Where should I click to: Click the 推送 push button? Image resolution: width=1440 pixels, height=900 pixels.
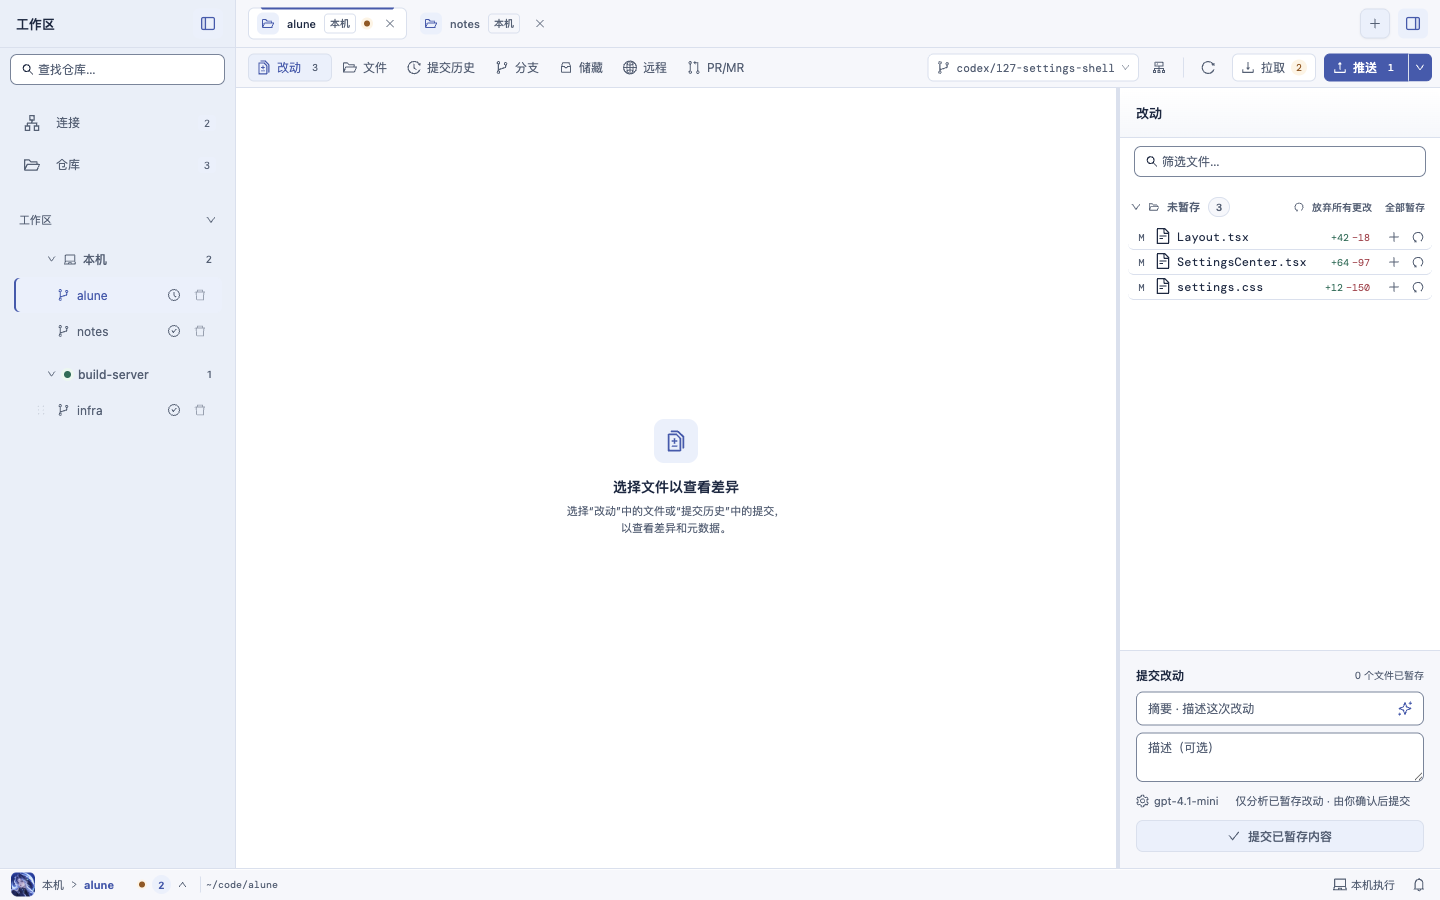pos(1366,68)
